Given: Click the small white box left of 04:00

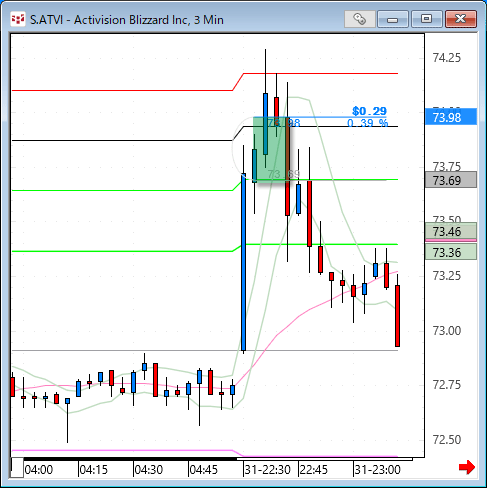Looking at the screenshot, I should tap(17, 468).
